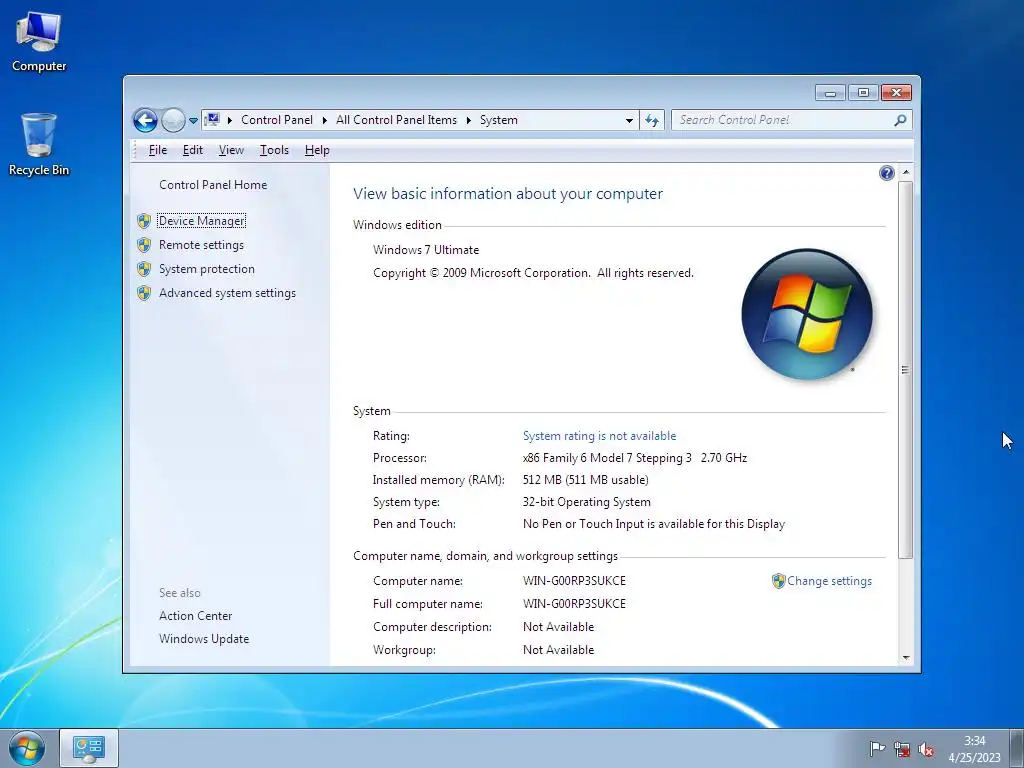Click the vertical scrollbar thumb
Image resolution: width=1024 pixels, height=768 pixels.
[905, 370]
